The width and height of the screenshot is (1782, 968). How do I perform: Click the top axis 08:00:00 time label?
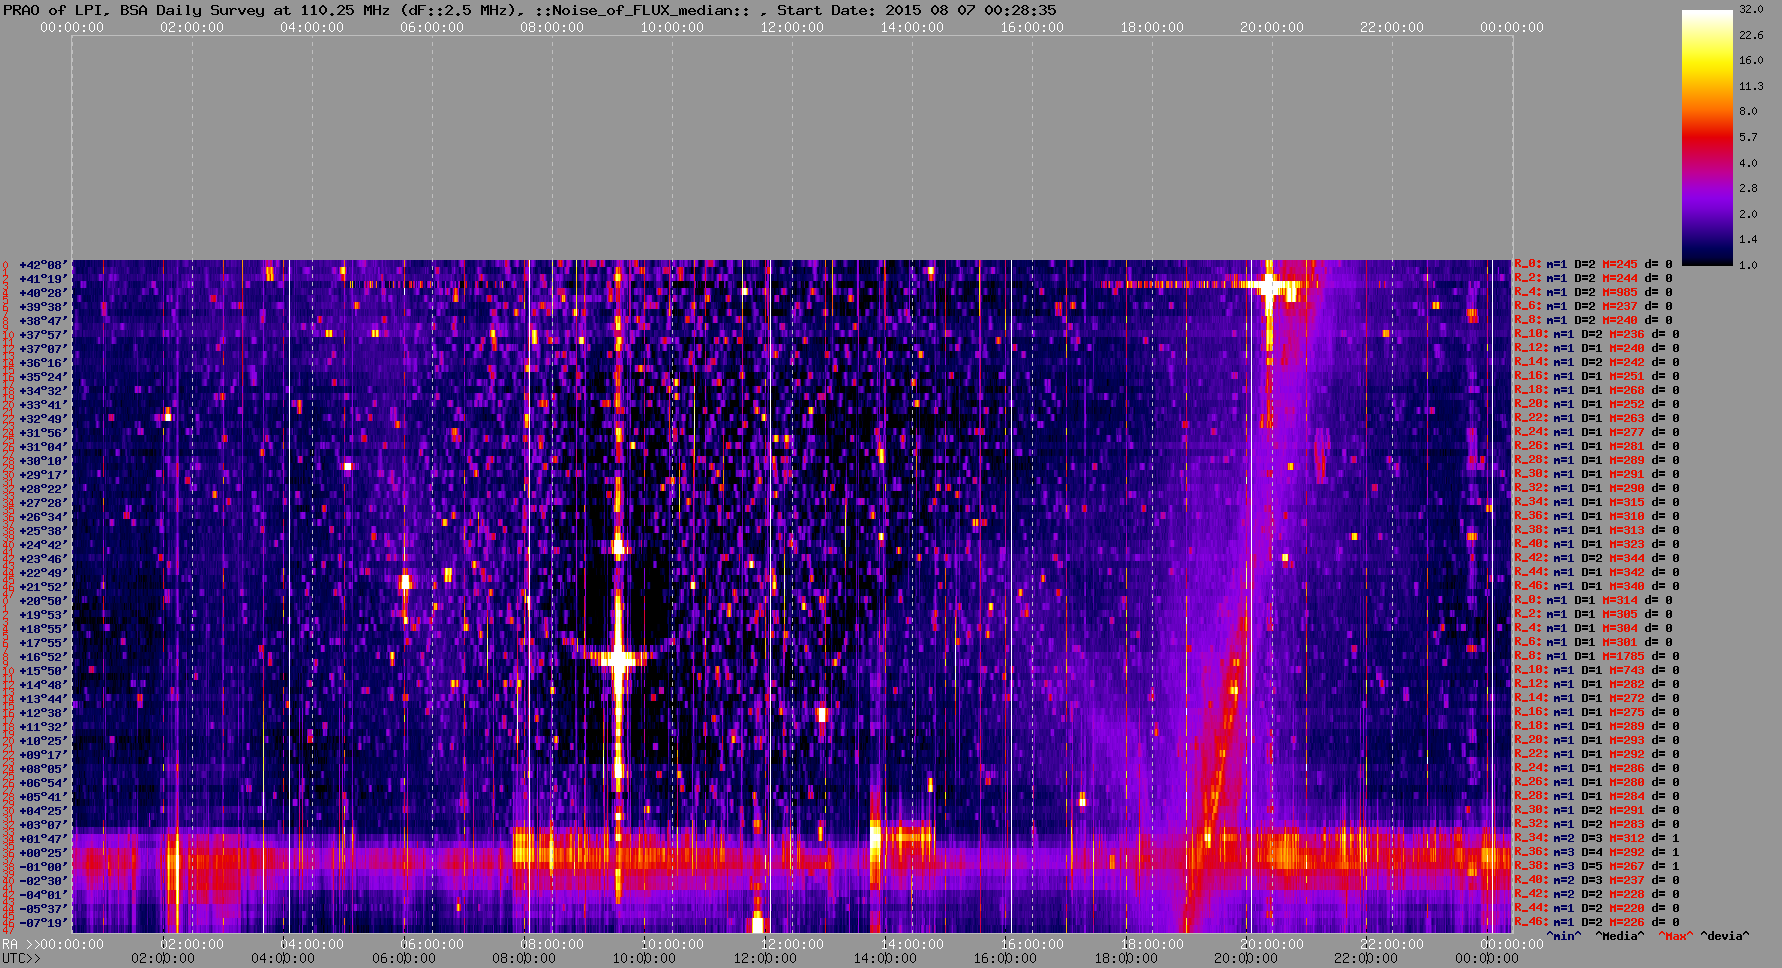tap(552, 27)
